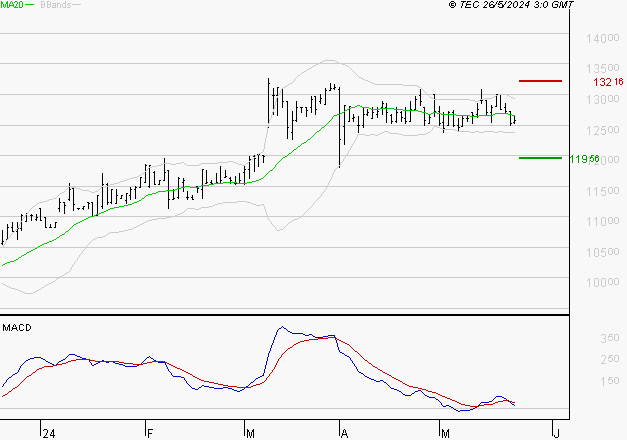Click the 13000 price axis label
This screenshot has width=627, height=440.
pos(603,99)
